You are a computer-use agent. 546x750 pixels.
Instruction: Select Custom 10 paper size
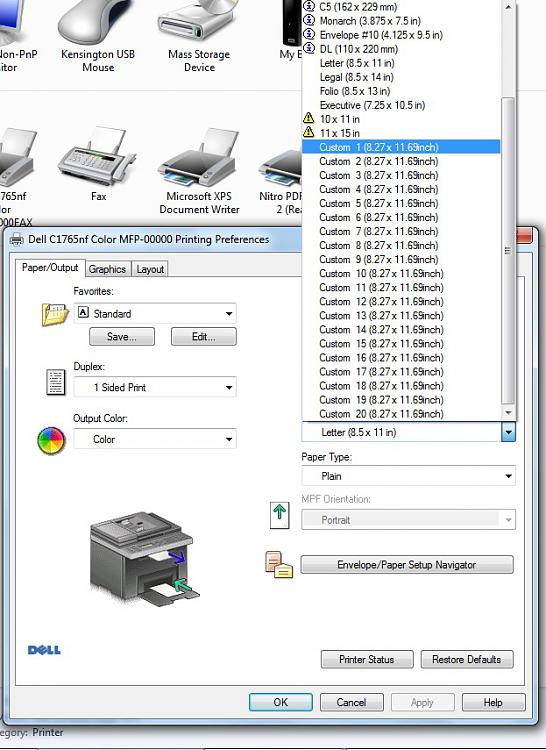(x=401, y=274)
